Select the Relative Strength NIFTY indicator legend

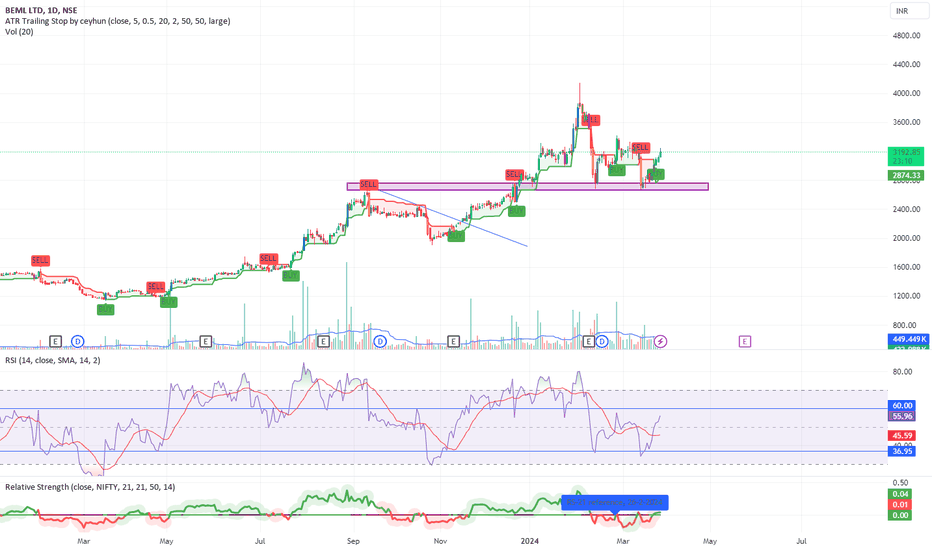click(x=90, y=487)
